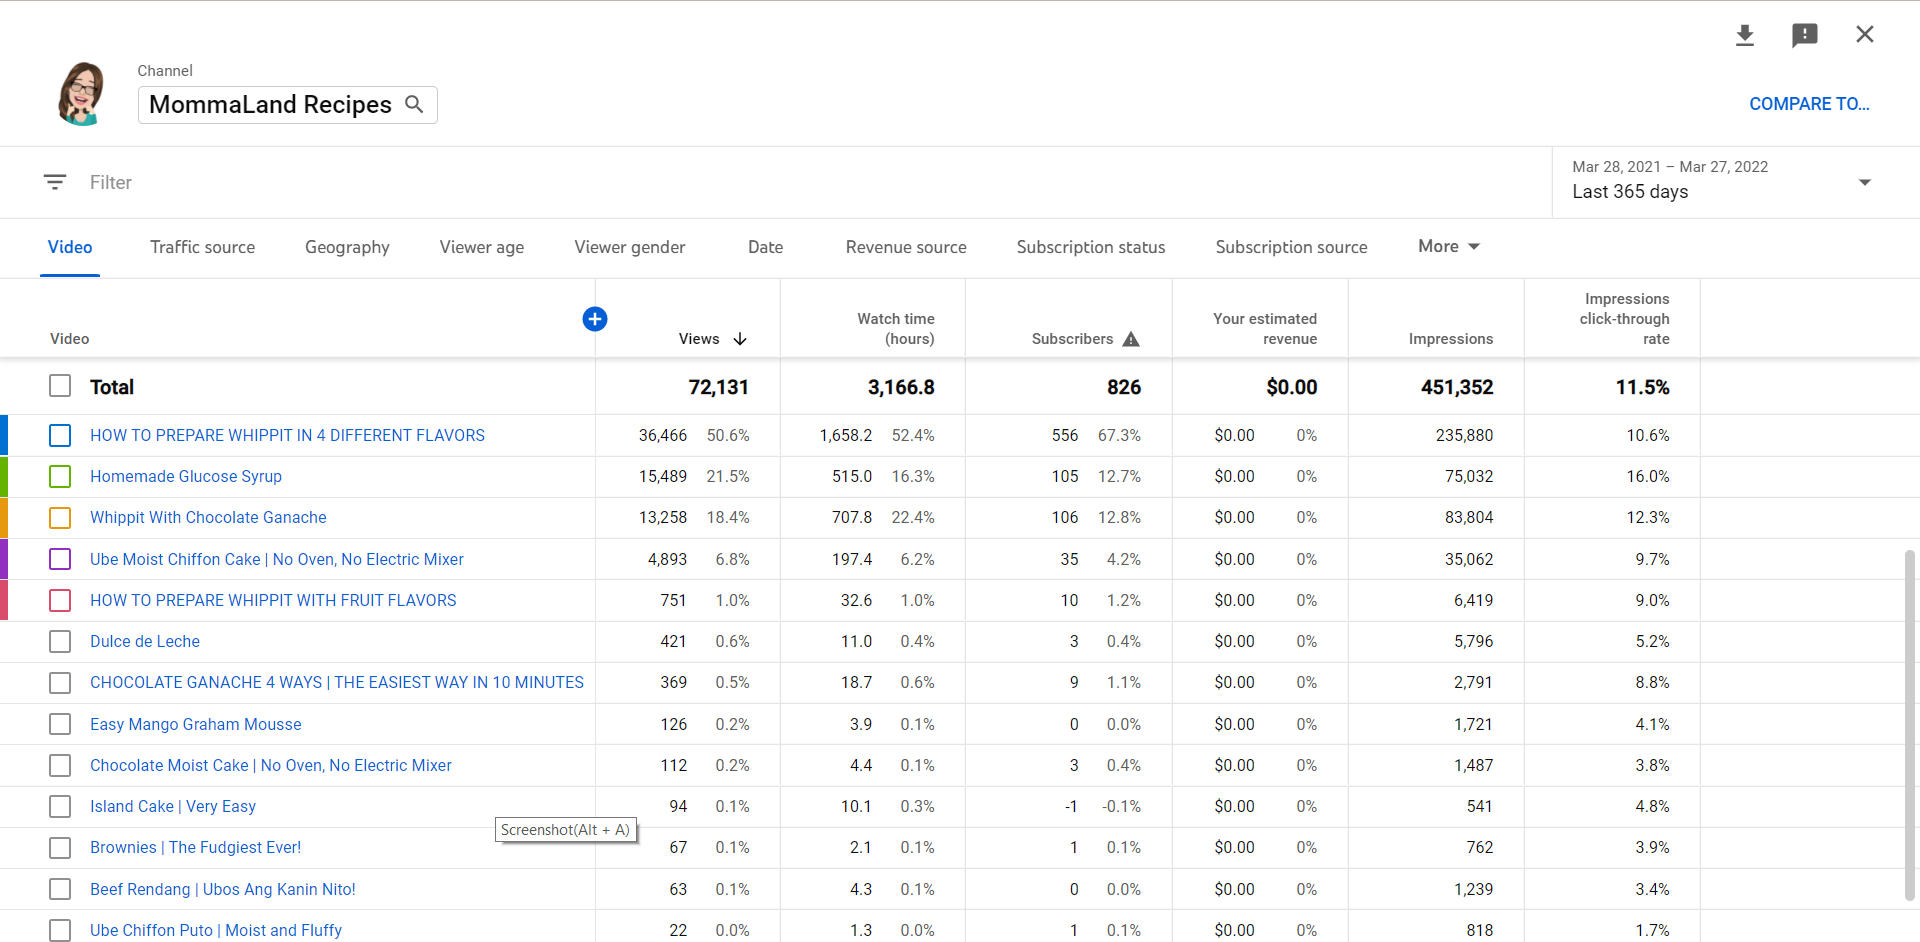Click the Views sort descending arrow

(x=740, y=339)
